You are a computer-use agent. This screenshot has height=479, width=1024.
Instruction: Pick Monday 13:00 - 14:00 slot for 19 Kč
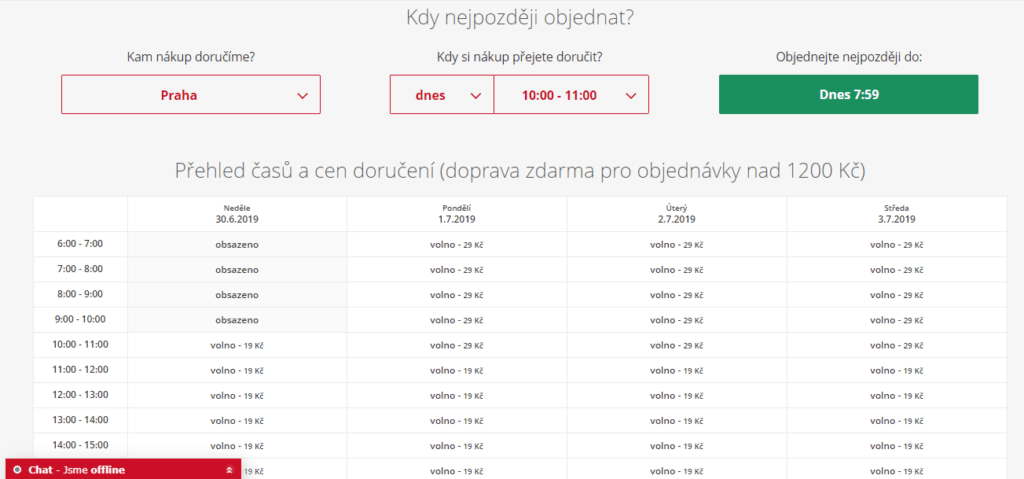[457, 420]
